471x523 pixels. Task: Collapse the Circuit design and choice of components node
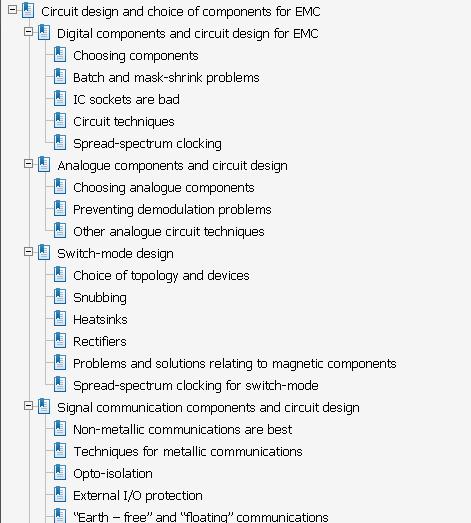12,10
